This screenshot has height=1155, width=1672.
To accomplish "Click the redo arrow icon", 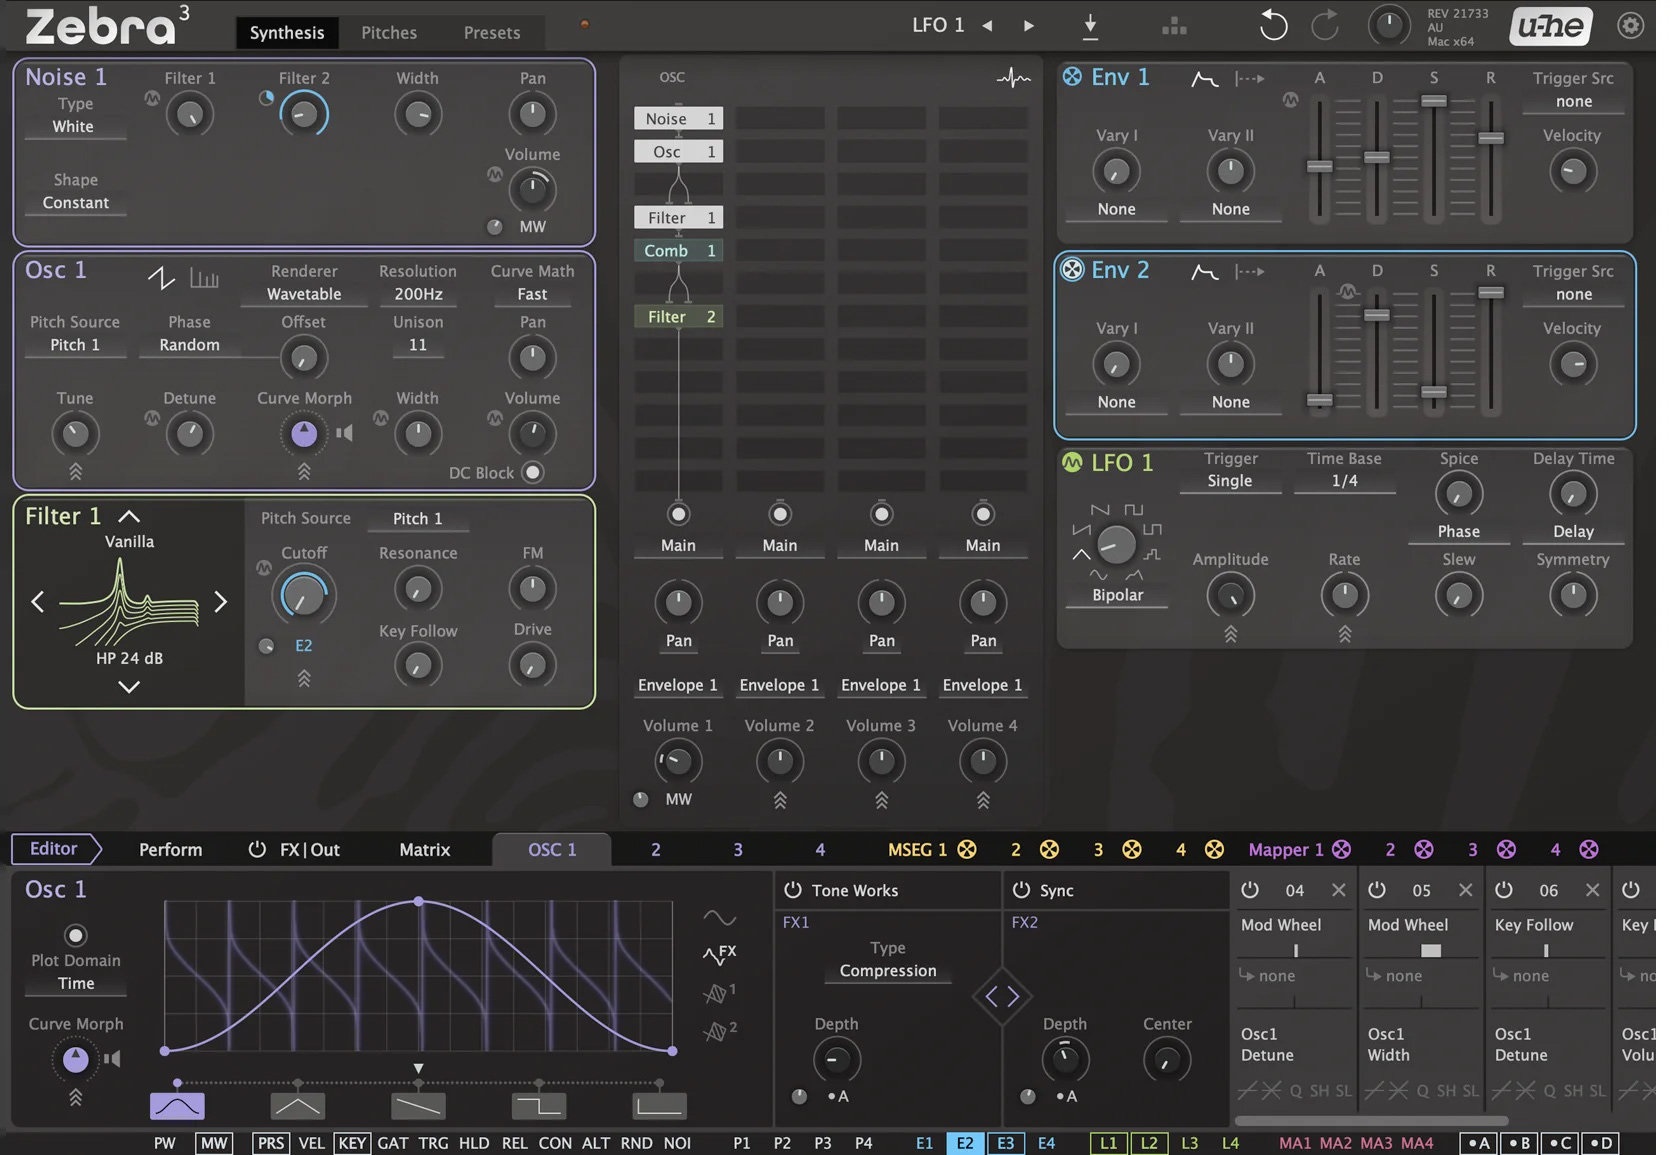I will coord(1325,25).
